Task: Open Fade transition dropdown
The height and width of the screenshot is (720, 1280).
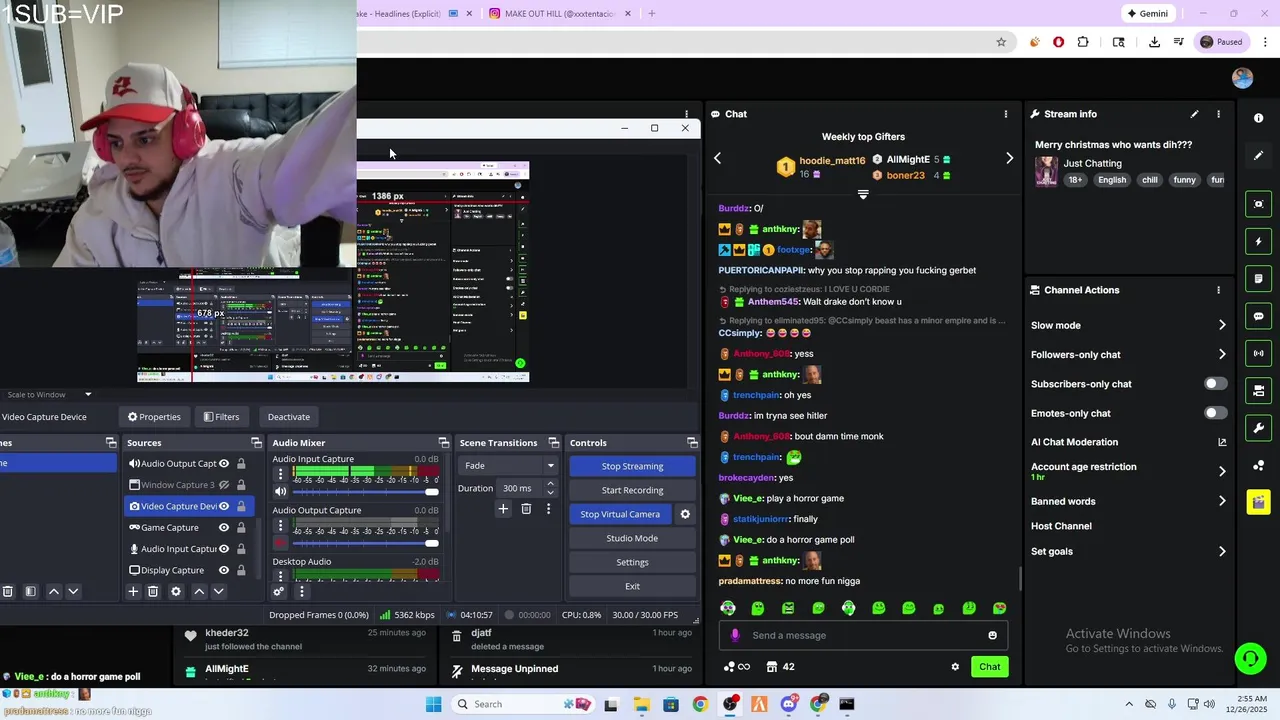Action: 509,466
